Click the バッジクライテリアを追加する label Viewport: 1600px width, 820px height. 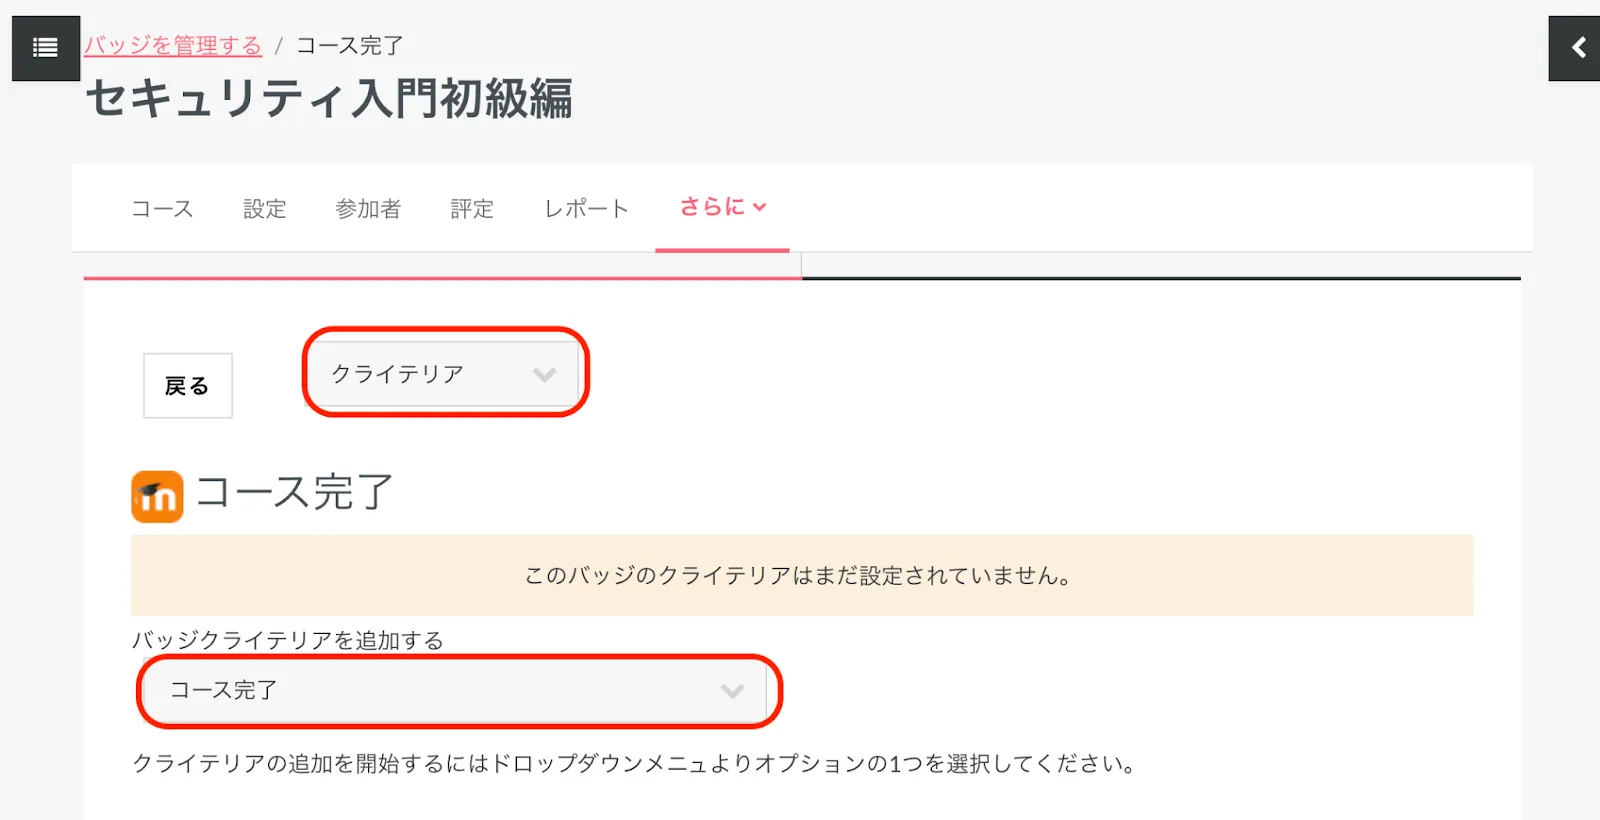pos(288,641)
